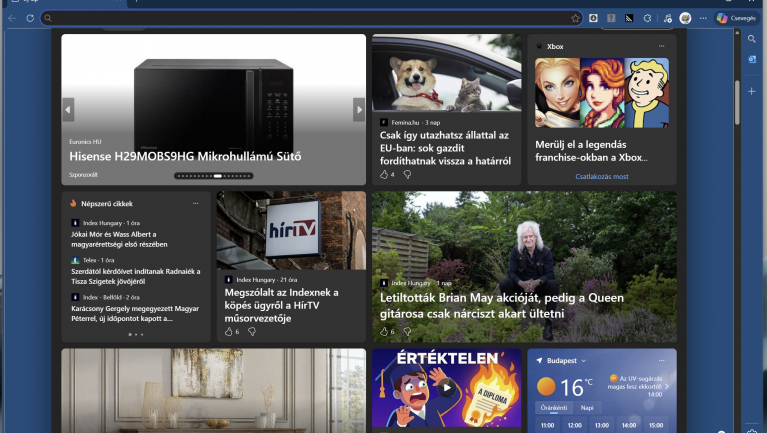This screenshot has width=767, height=433.
Task: Dislike the Brian May article
Action: [x=407, y=332]
